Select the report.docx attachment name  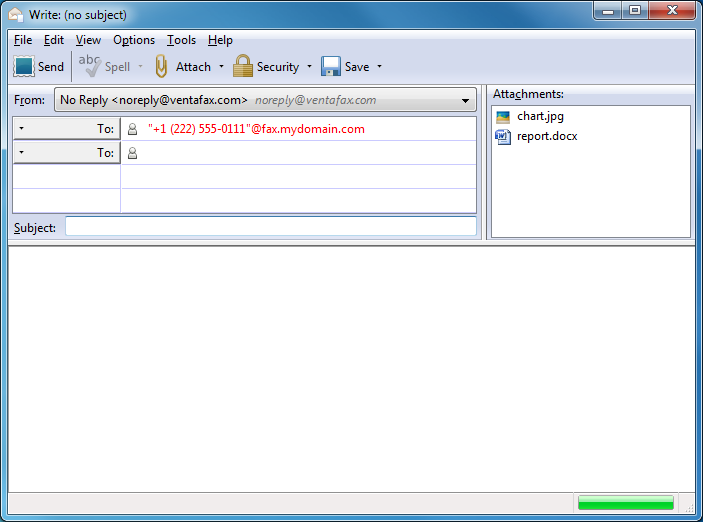pos(547,136)
